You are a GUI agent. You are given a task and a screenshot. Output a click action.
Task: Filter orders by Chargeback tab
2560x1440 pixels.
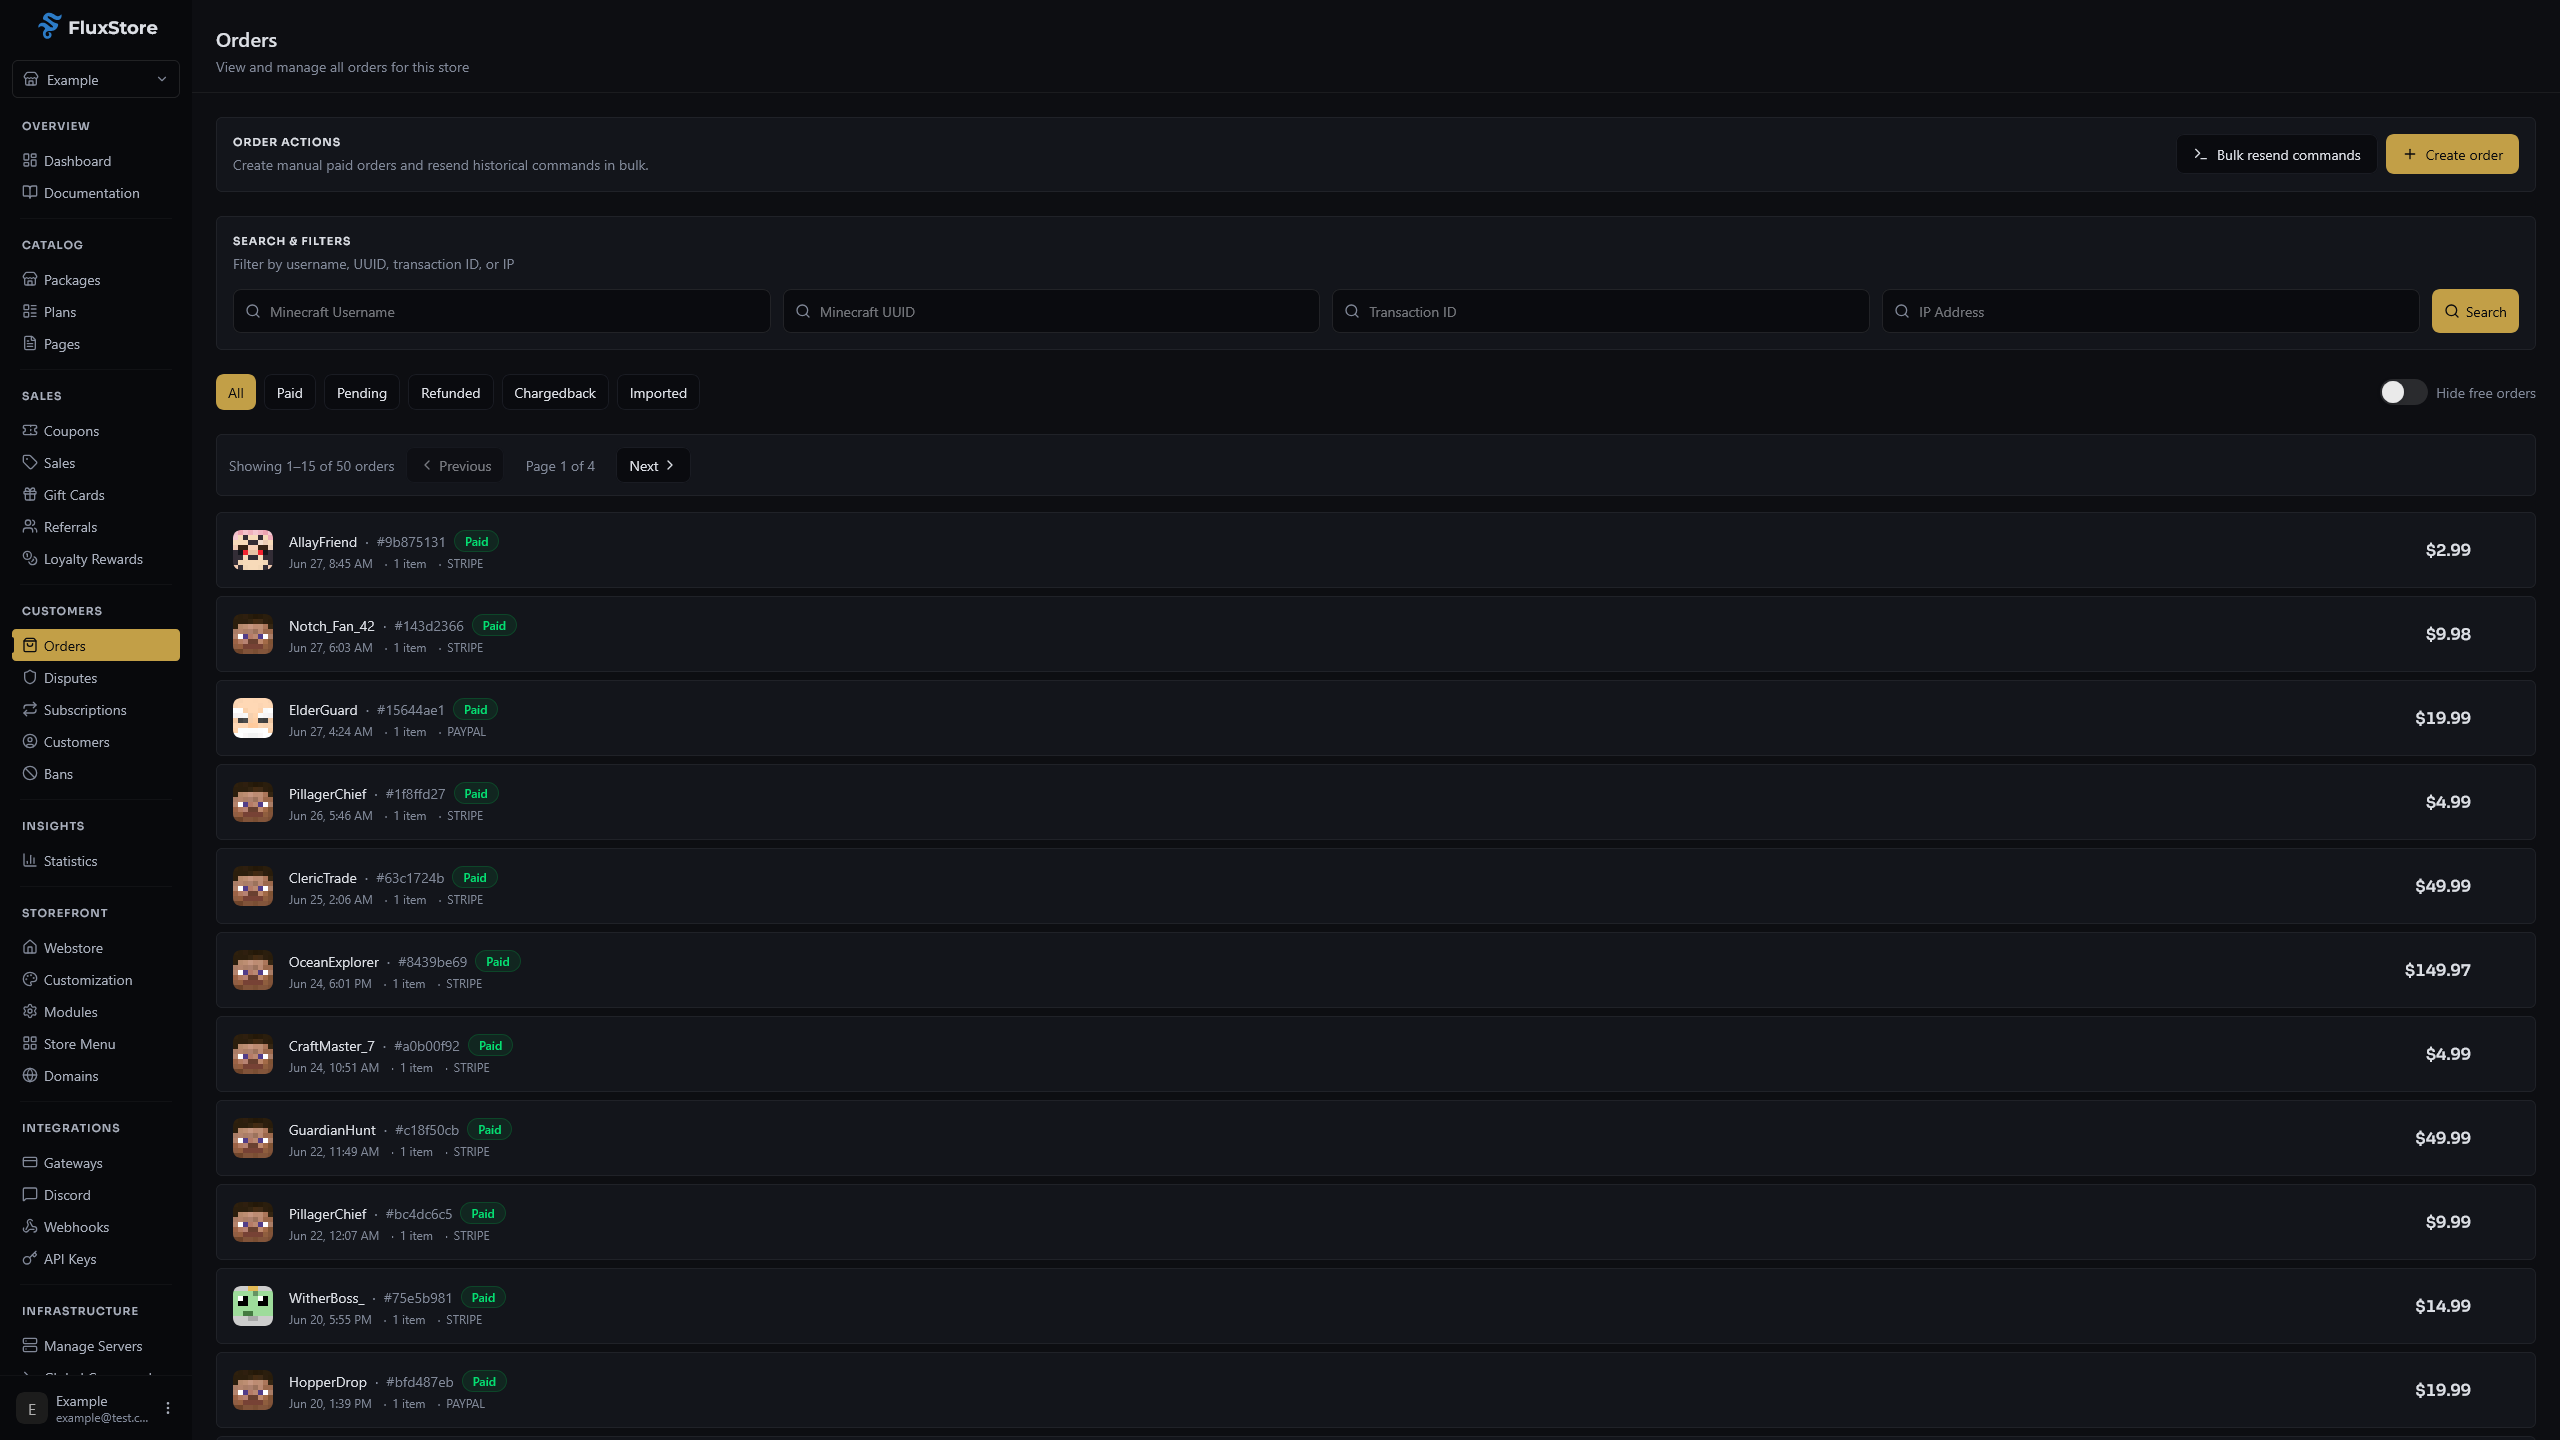click(x=555, y=392)
